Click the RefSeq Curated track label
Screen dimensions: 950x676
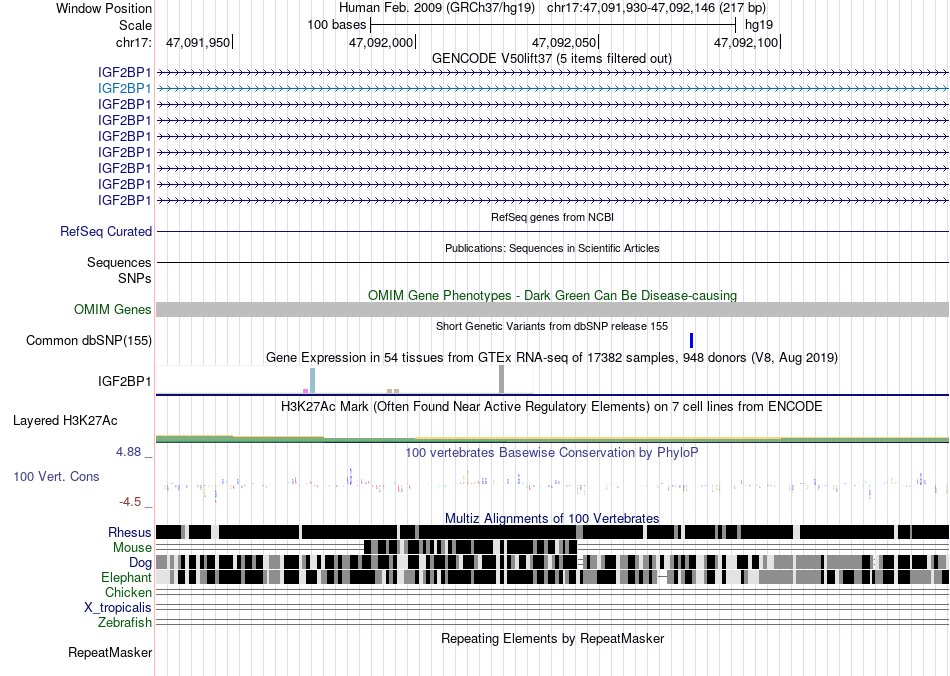point(106,231)
